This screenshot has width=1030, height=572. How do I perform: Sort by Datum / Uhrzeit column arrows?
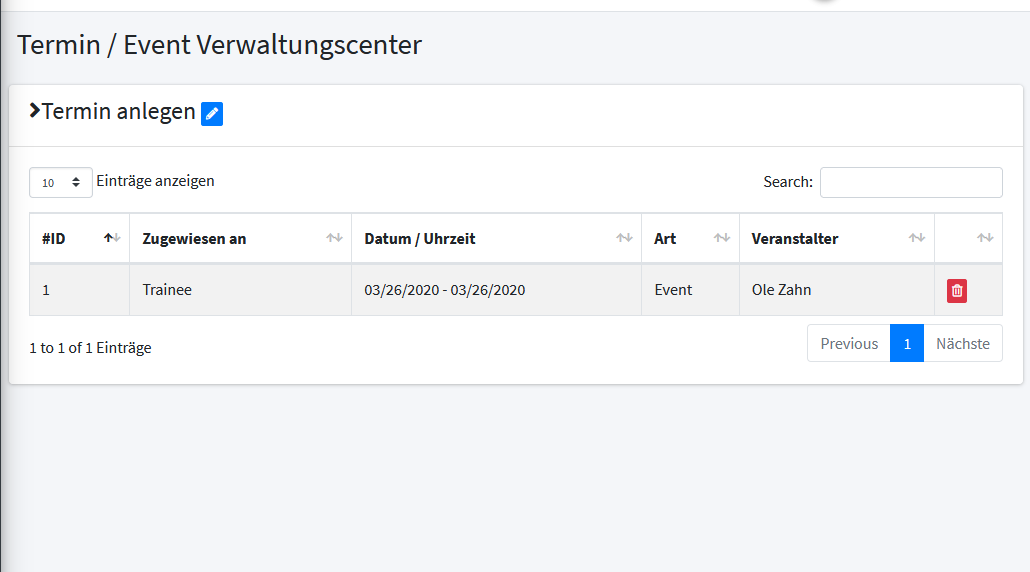tap(624, 238)
